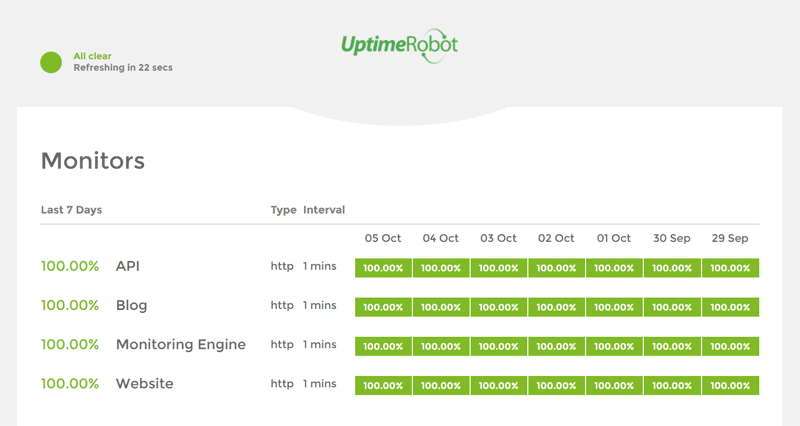This screenshot has height=426, width=800.
Task: Click the Interval column header
Action: (324, 210)
